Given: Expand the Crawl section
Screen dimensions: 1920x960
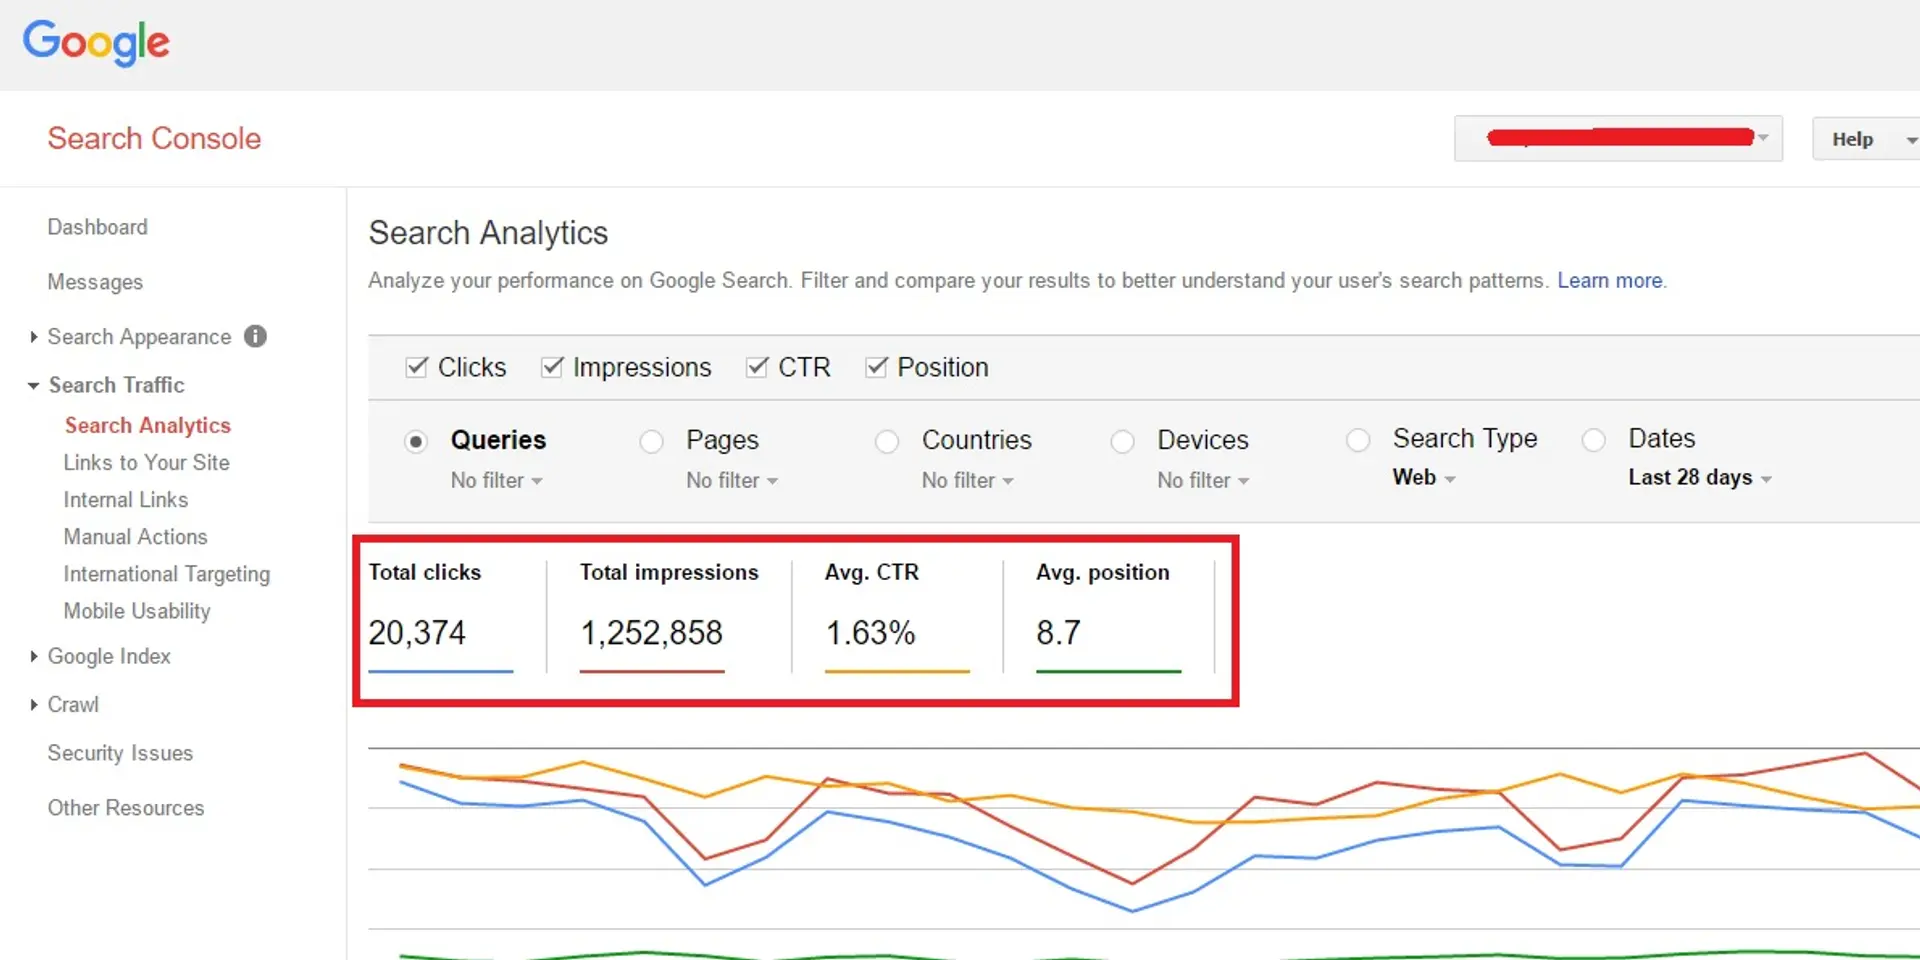Looking at the screenshot, I should pos(34,704).
